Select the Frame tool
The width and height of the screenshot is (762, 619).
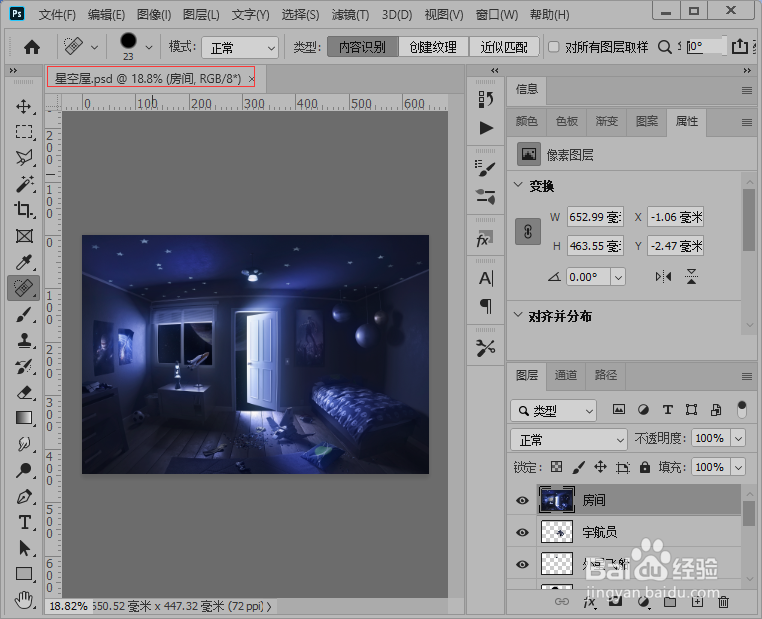pos(24,236)
